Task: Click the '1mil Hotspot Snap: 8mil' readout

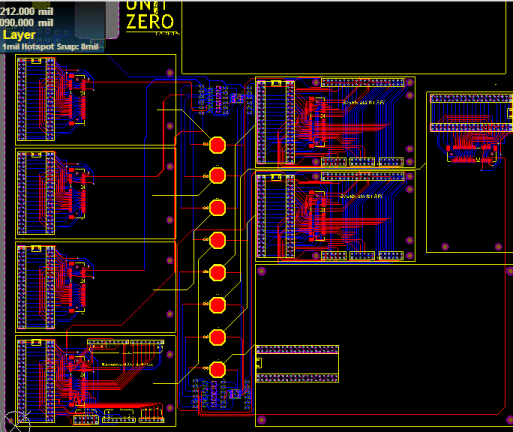Action: tap(50, 47)
